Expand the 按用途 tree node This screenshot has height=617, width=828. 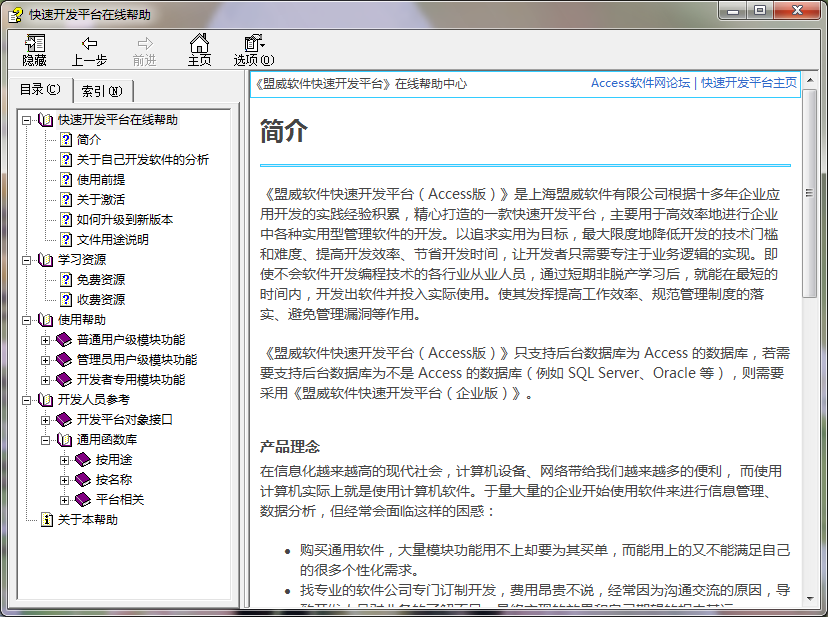click(64, 460)
